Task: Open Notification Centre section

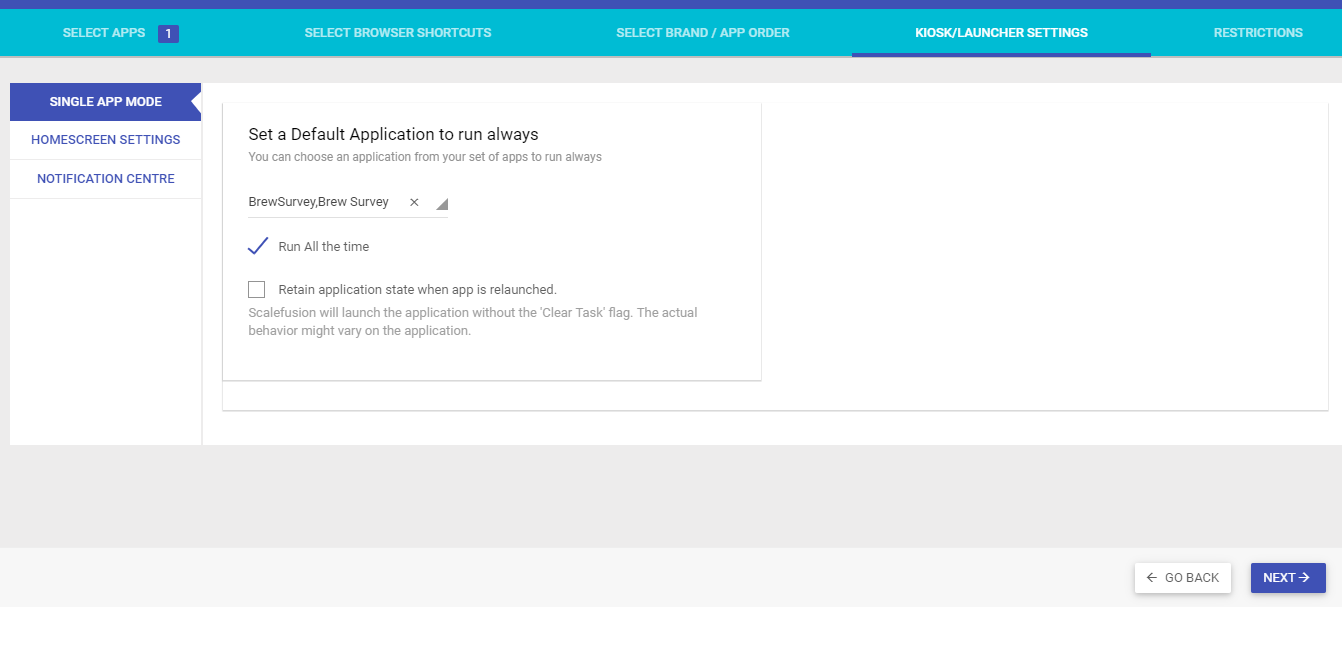Action: (105, 179)
